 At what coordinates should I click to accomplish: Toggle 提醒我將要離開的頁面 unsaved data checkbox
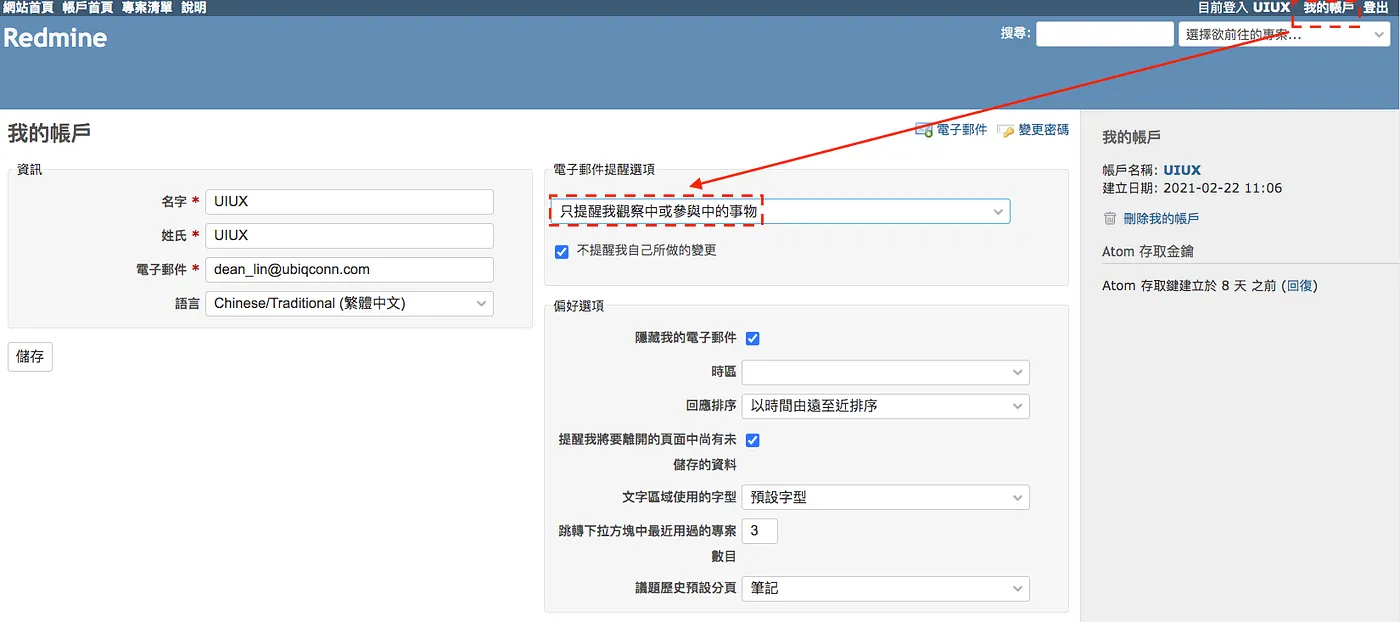pos(753,439)
